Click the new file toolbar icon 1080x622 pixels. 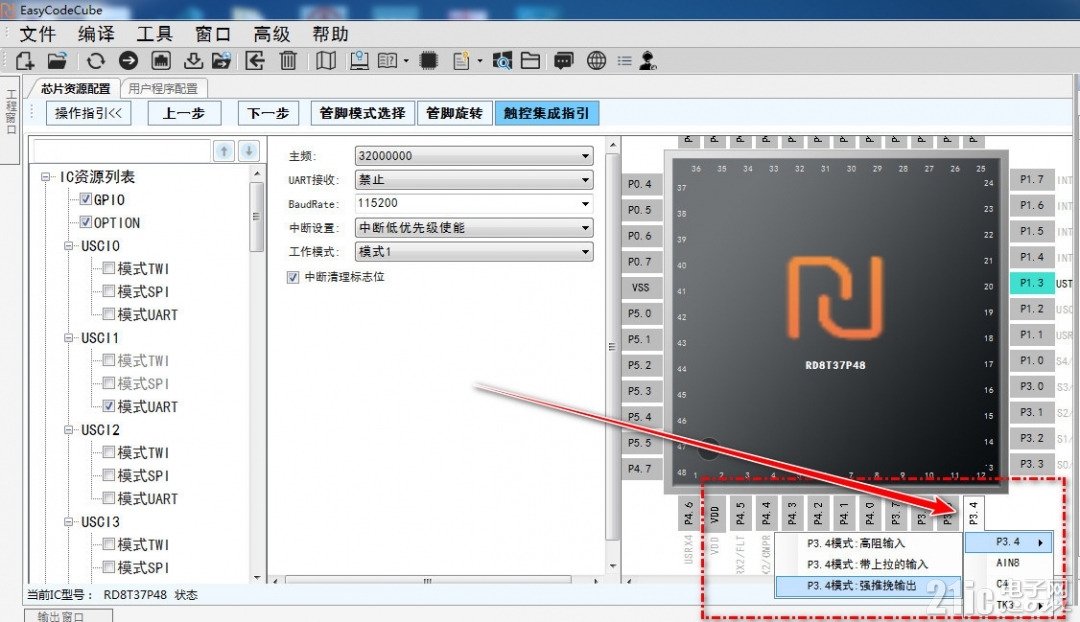25,61
